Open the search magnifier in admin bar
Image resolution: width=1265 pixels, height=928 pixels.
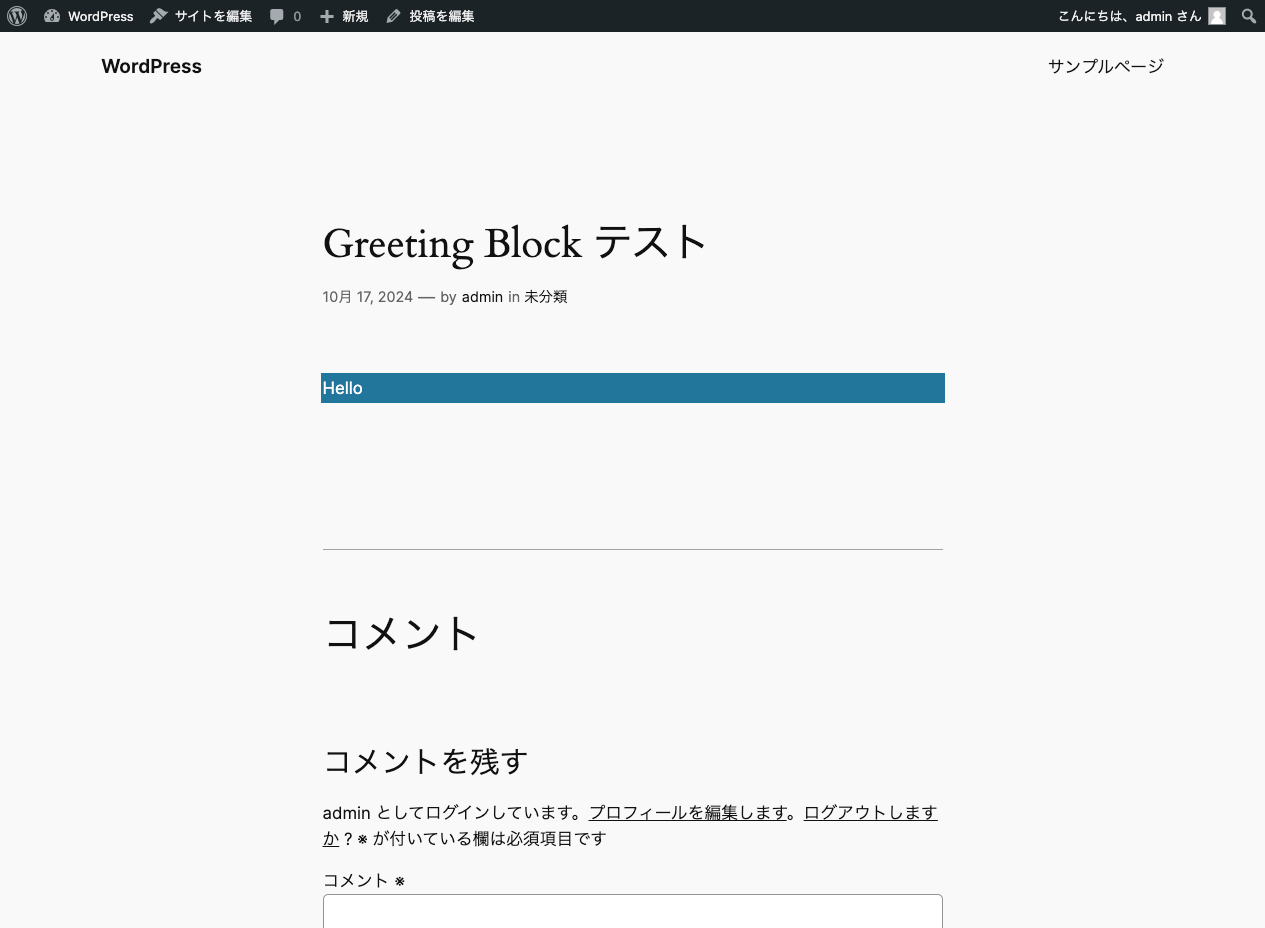pos(1249,16)
